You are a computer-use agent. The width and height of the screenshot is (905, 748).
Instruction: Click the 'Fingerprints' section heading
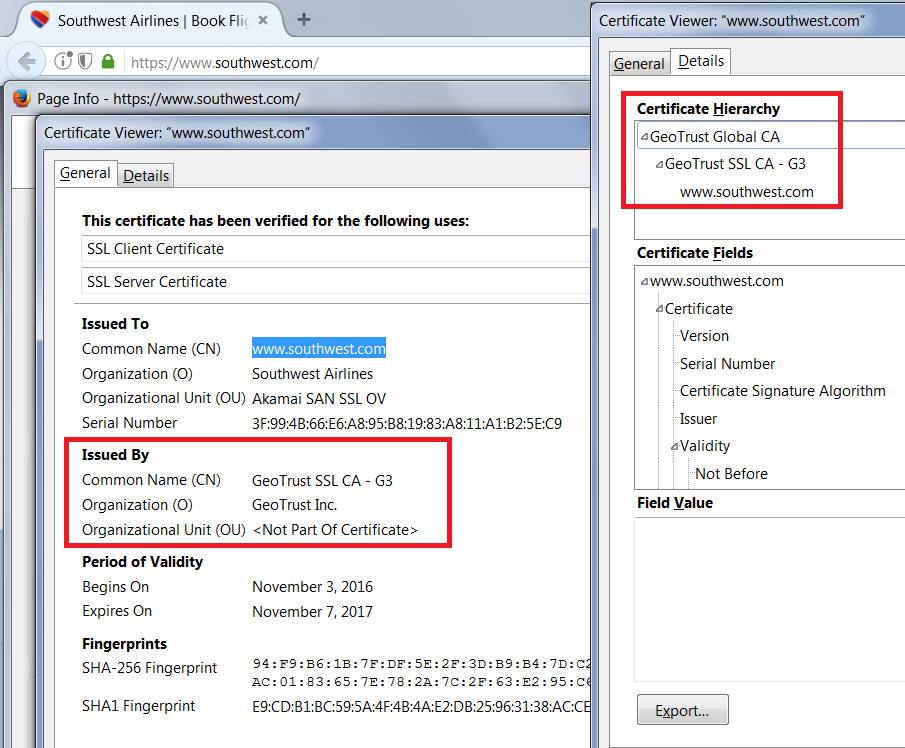[125, 644]
